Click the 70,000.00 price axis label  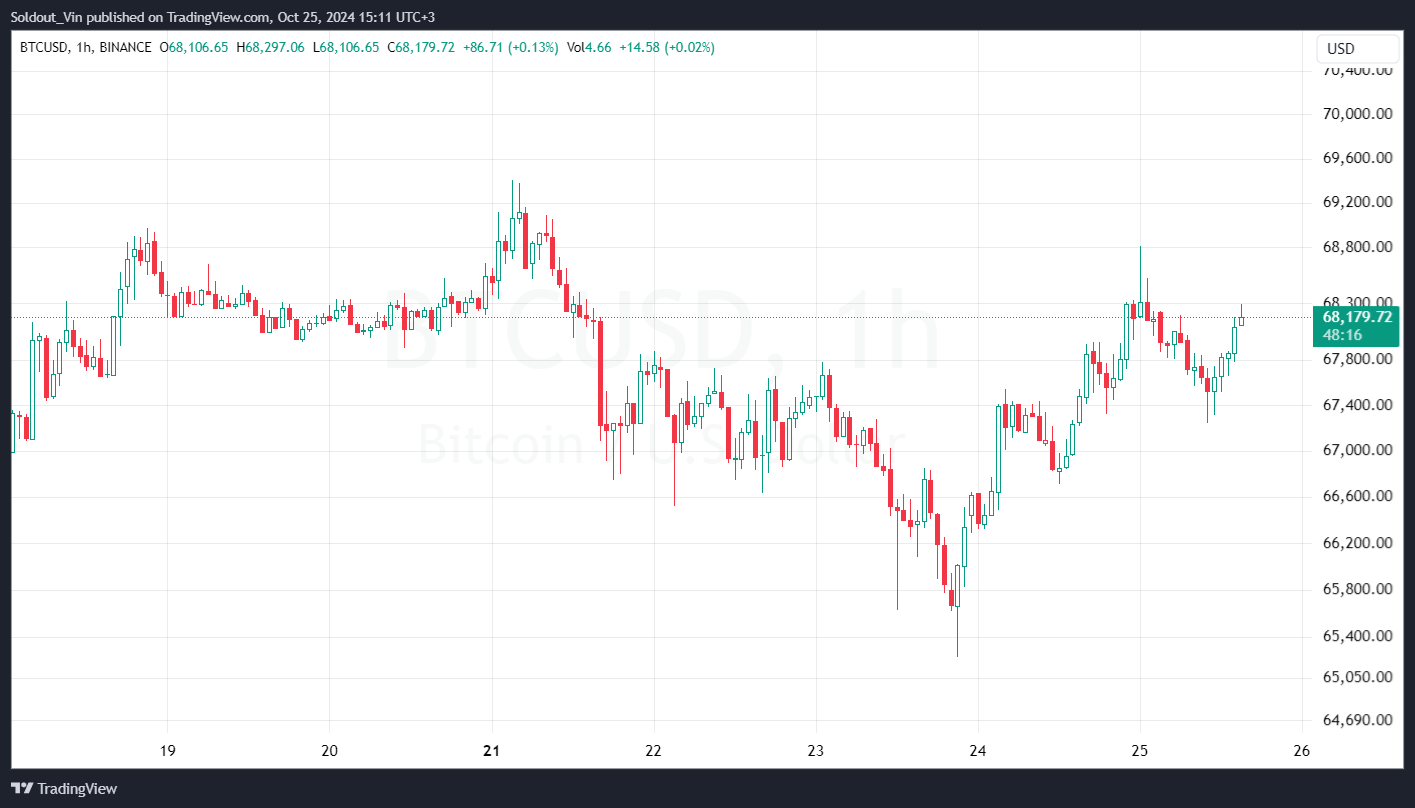click(1358, 114)
